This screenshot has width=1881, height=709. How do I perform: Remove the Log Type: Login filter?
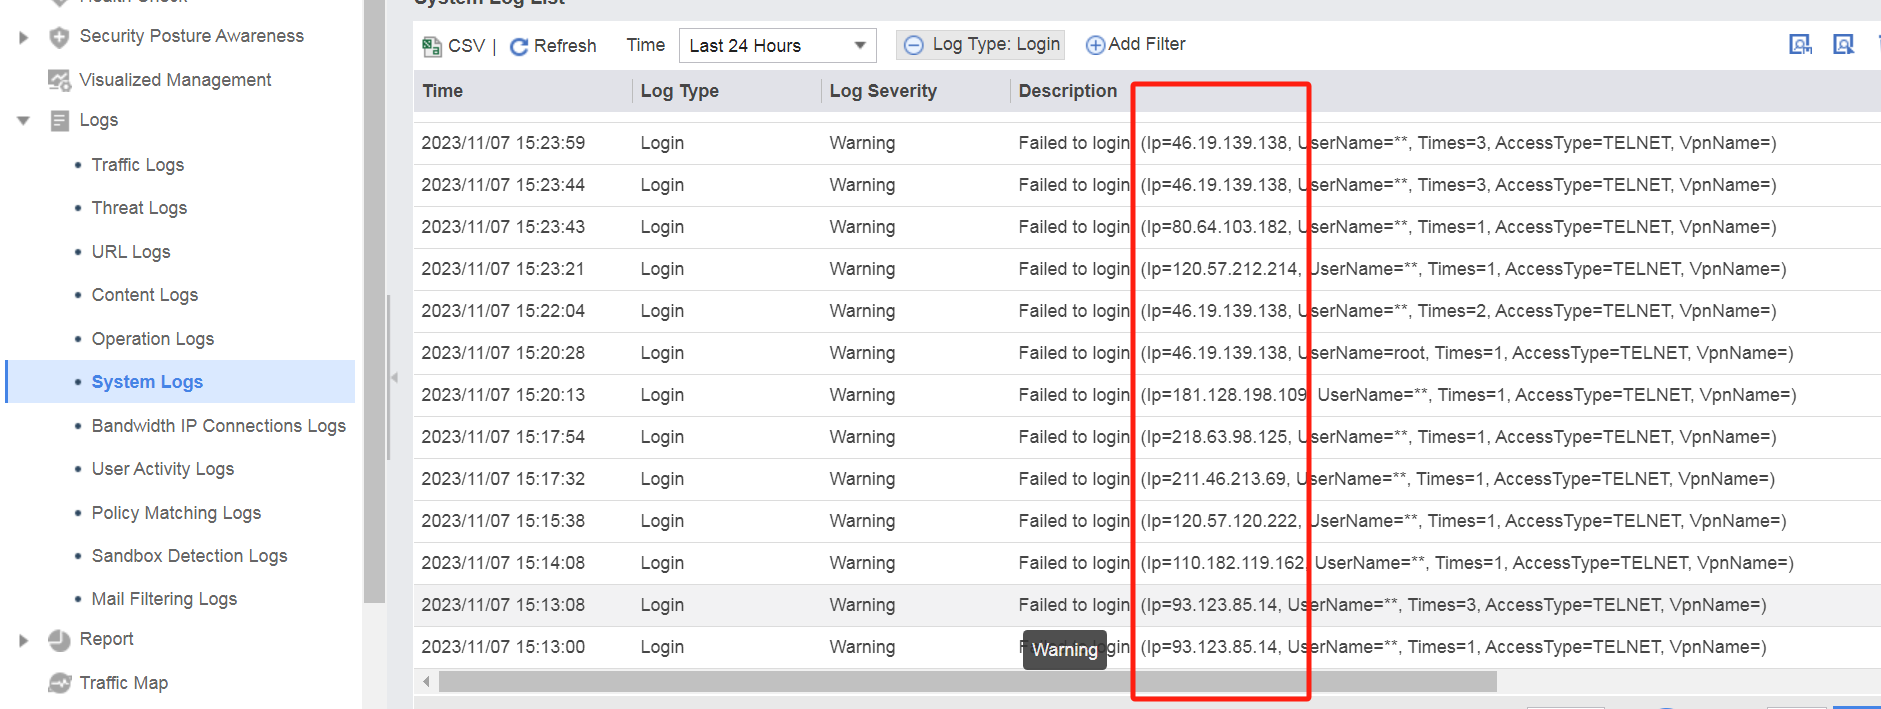913,45
